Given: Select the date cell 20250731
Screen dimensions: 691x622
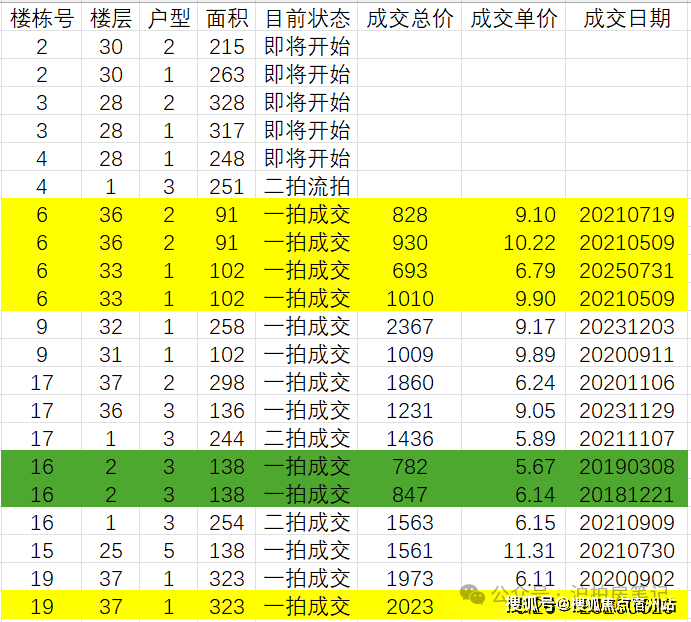Looking at the screenshot, I should pos(627,271).
